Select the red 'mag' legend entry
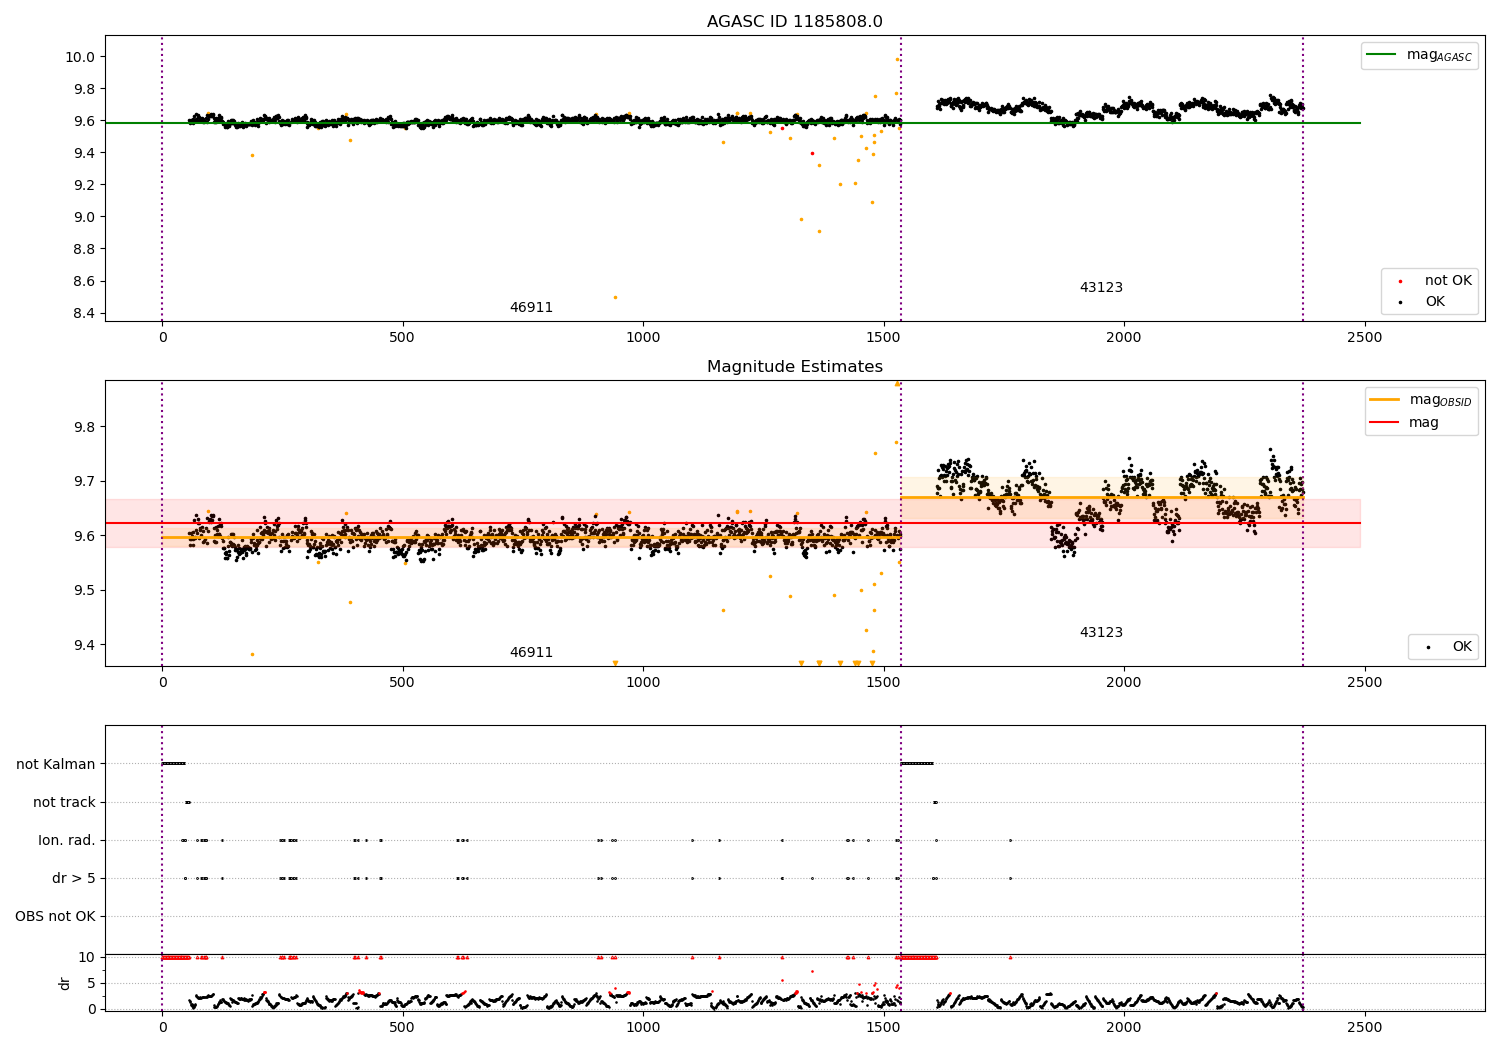Screen dimensions: 1500x1050 (x=1405, y=423)
